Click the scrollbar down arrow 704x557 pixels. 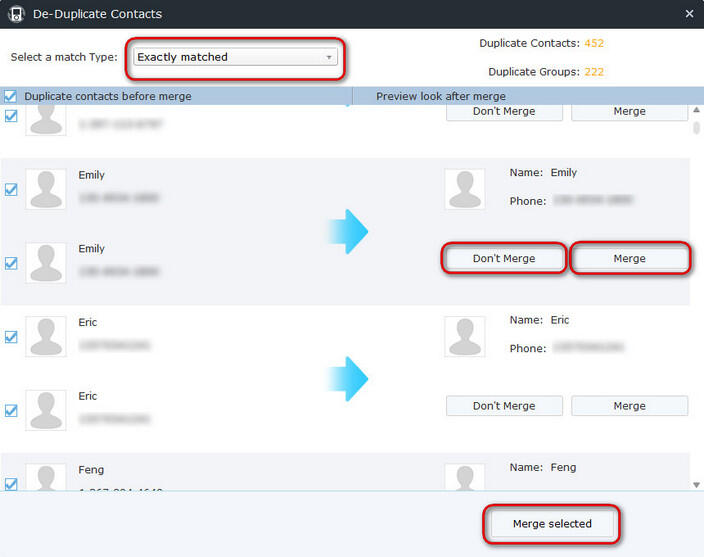pos(696,484)
